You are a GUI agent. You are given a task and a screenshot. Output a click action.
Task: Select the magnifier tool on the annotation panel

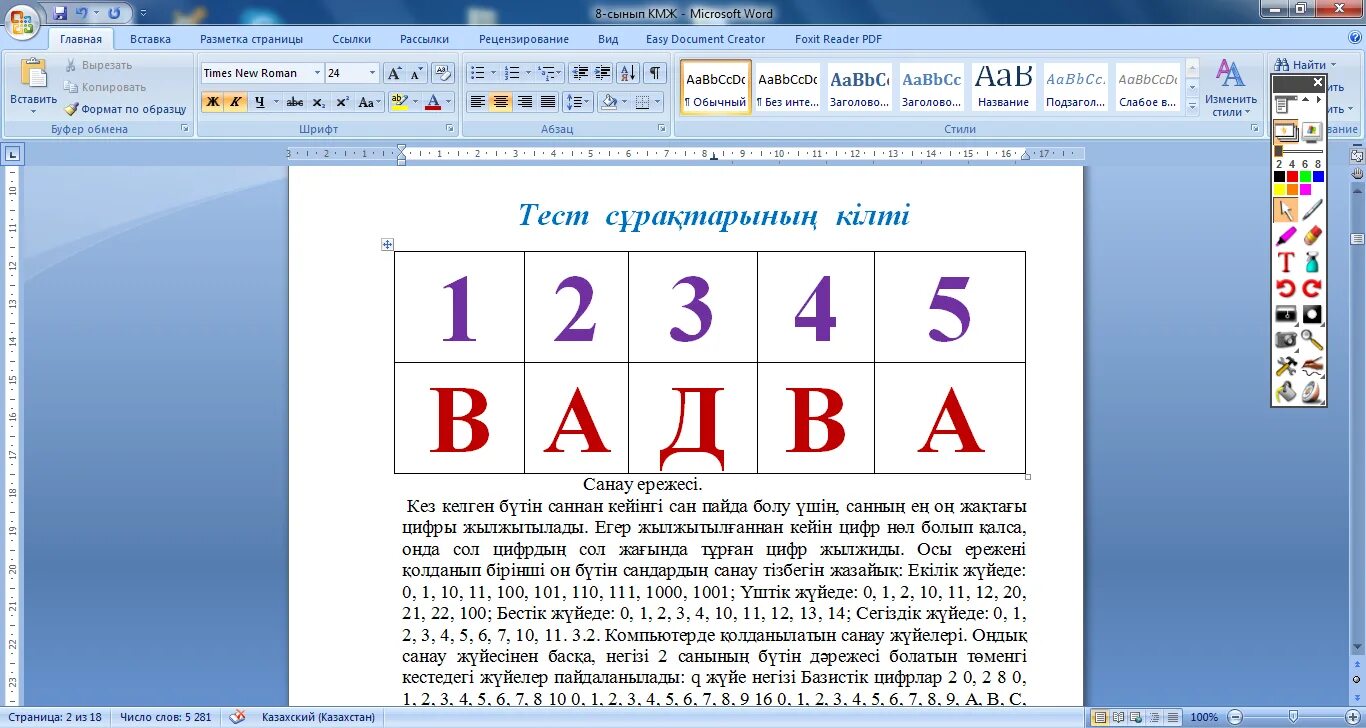pos(1310,340)
